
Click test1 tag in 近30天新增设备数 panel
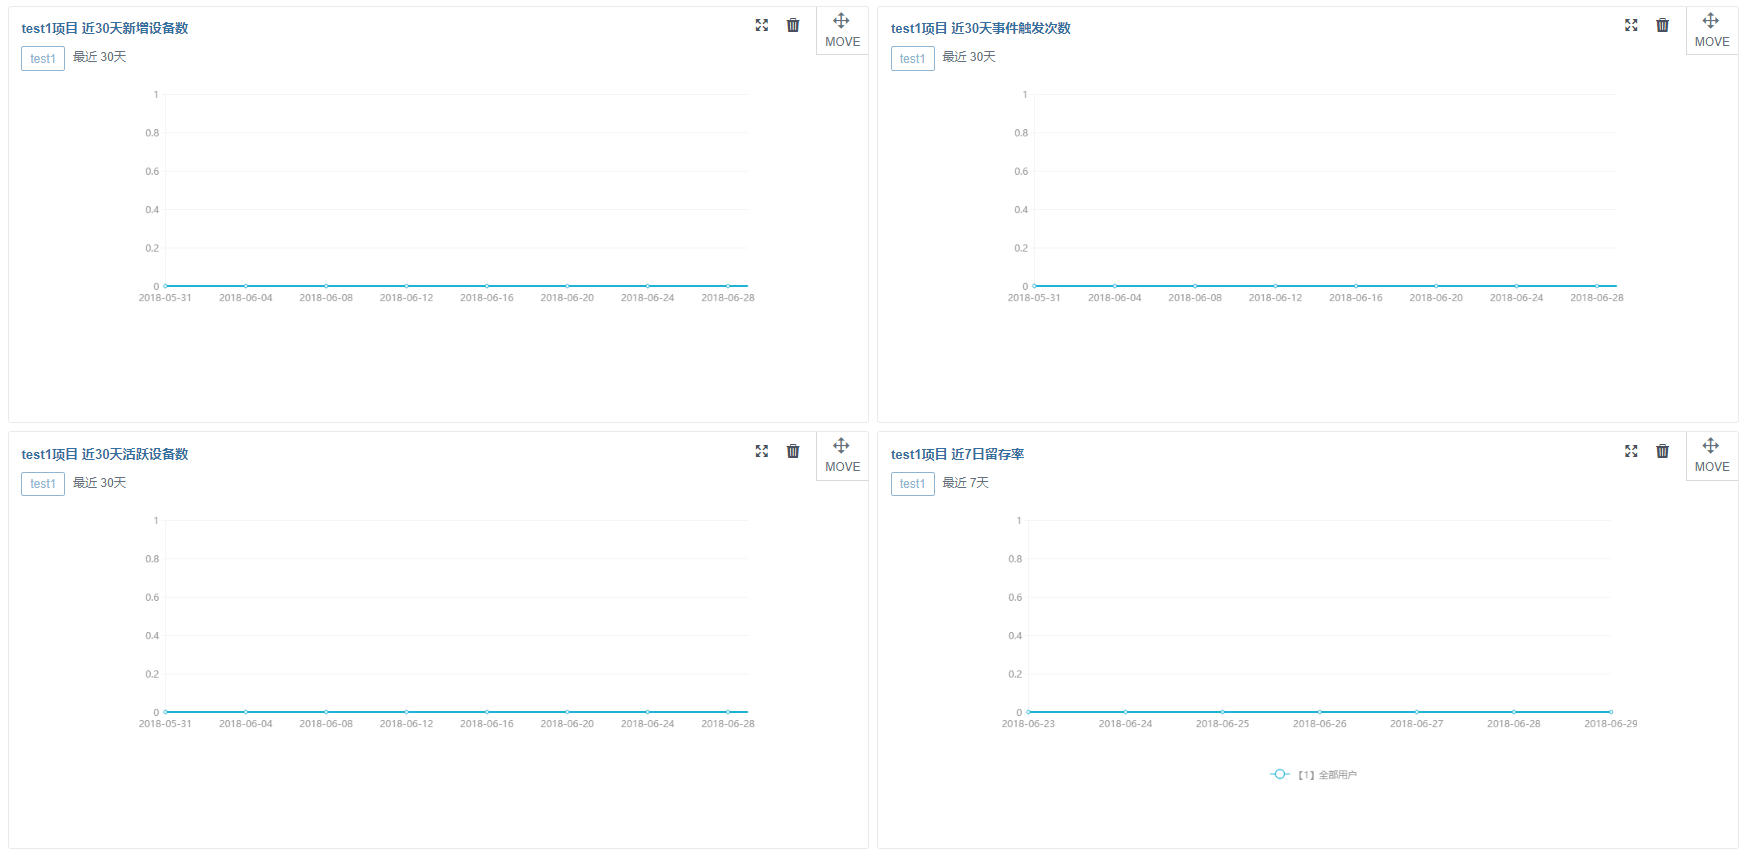(x=43, y=58)
